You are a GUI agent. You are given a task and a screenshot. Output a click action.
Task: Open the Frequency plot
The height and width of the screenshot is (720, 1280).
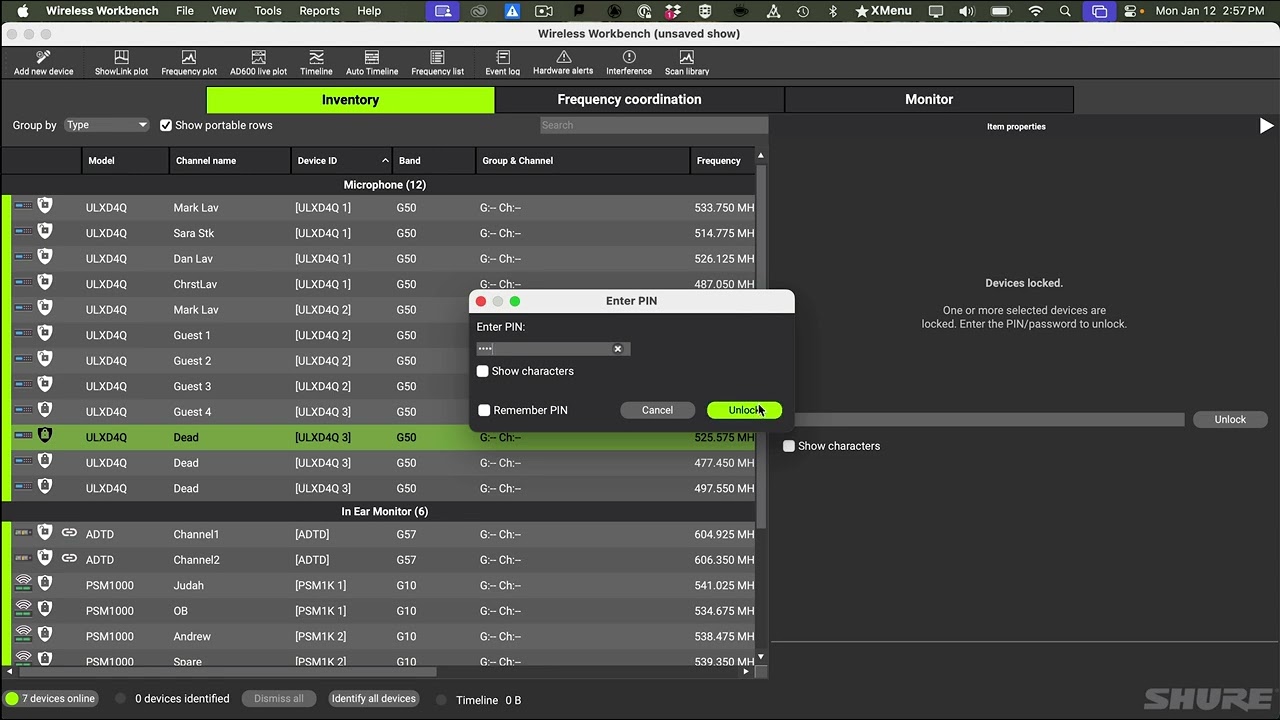189,63
